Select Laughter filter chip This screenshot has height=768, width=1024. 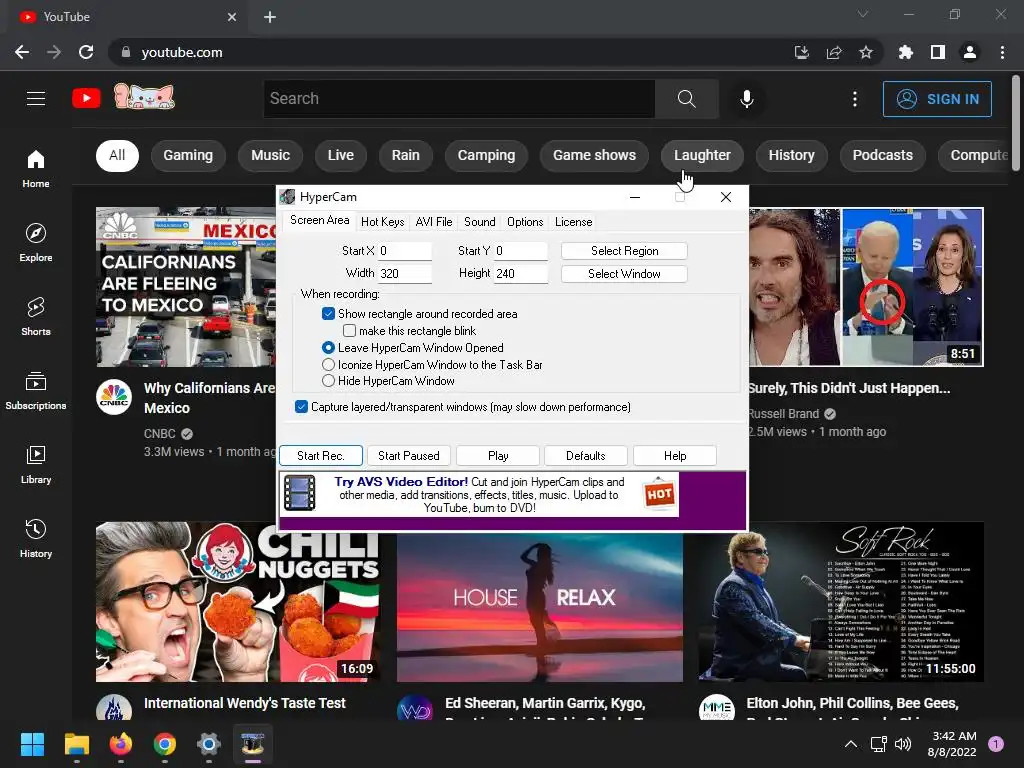pyautogui.click(x=702, y=155)
